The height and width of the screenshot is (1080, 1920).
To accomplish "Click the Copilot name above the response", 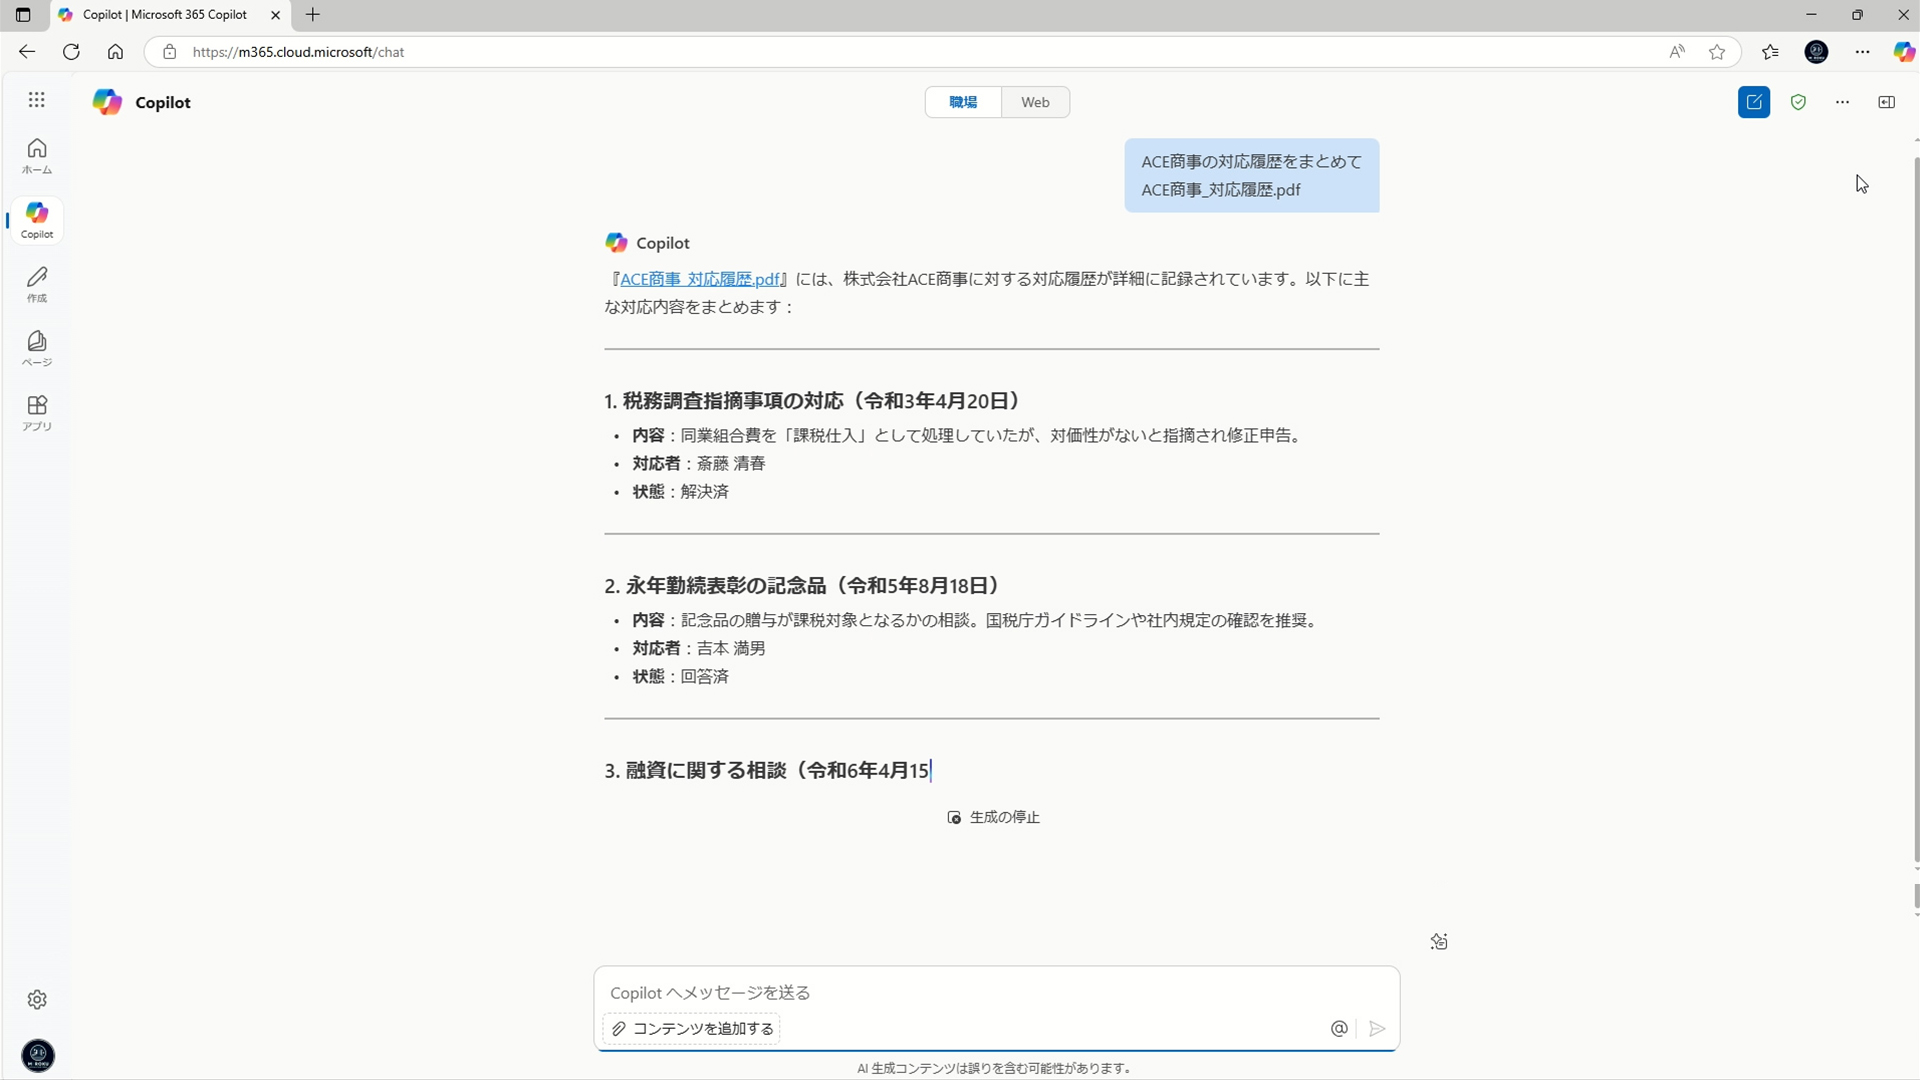I will (x=663, y=243).
